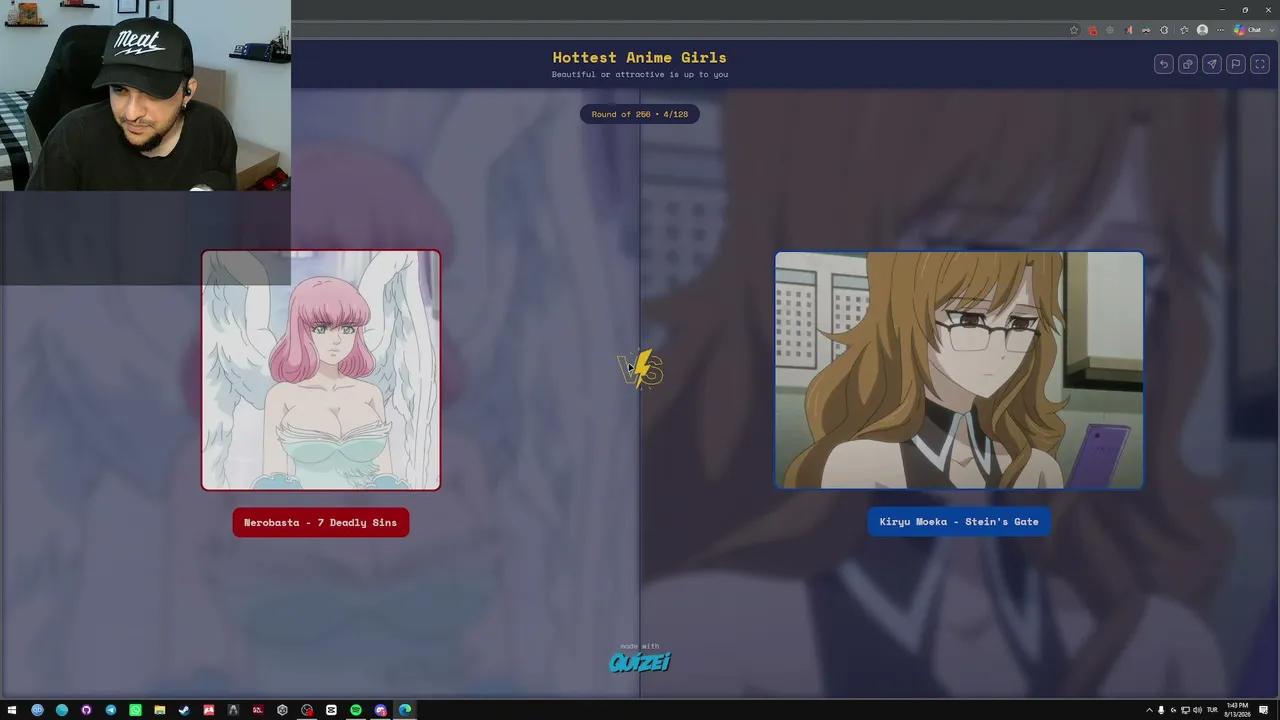Open network settings from the system tray
1280x720 pixels.
coord(1185,710)
